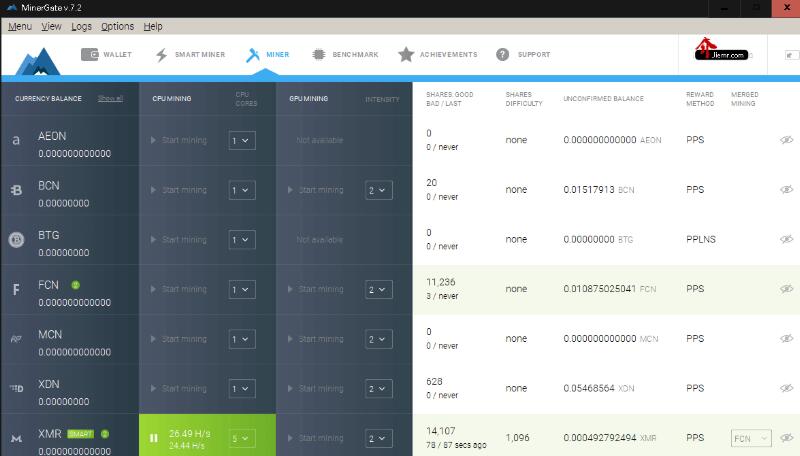Open the View menu
Viewport: 800px width, 456px height.
[51, 27]
